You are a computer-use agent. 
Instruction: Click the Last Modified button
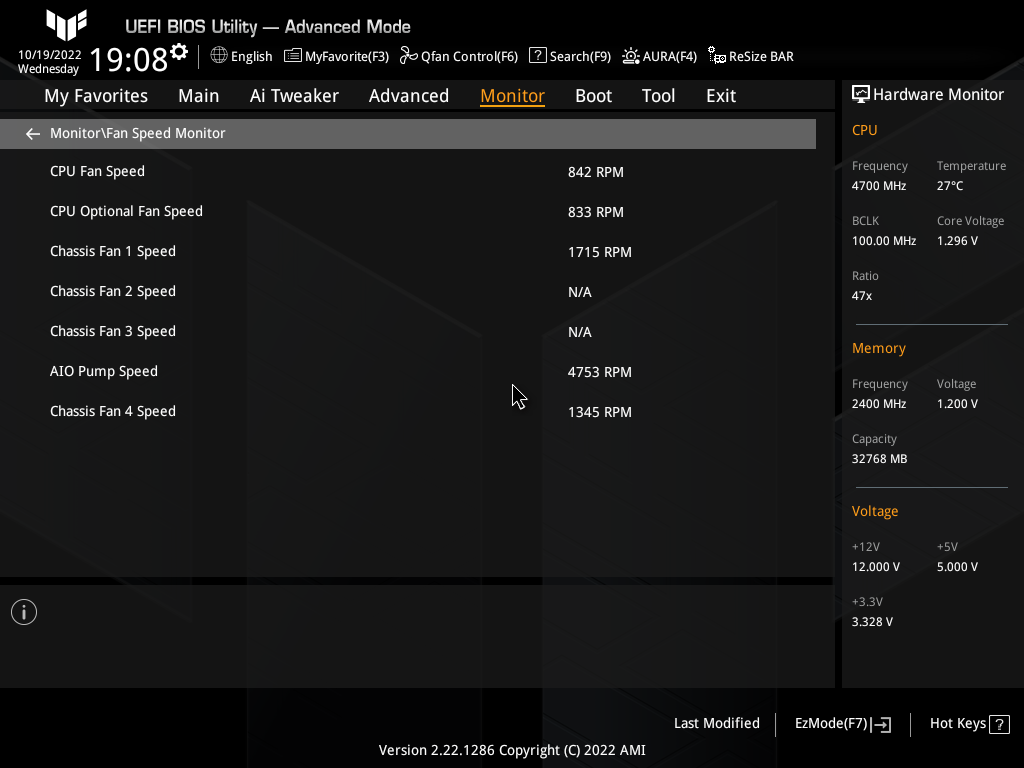point(716,723)
